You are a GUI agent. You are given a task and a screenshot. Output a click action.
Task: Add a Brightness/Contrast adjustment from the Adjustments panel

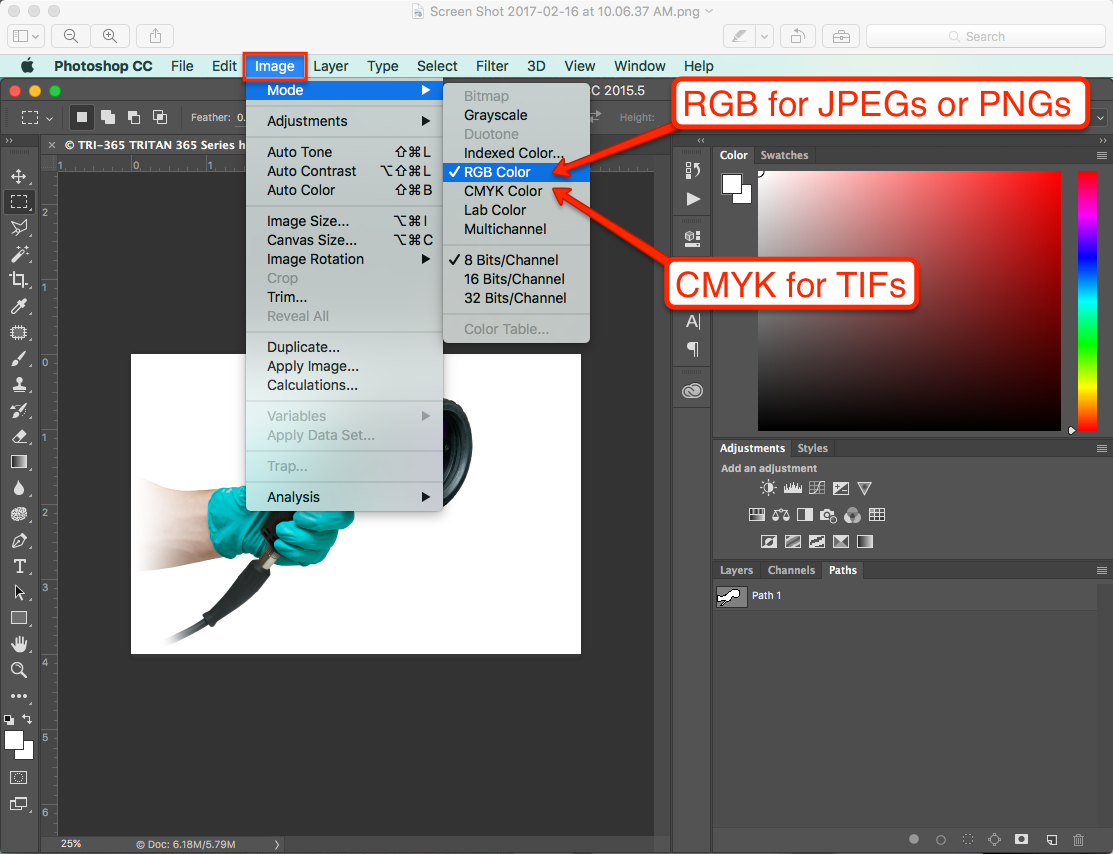768,488
